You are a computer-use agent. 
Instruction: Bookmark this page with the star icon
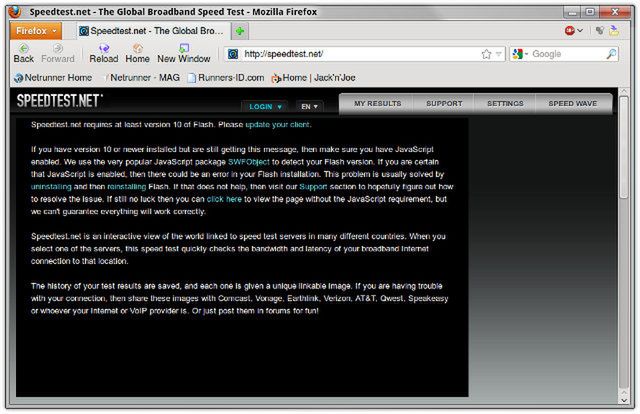coord(486,54)
